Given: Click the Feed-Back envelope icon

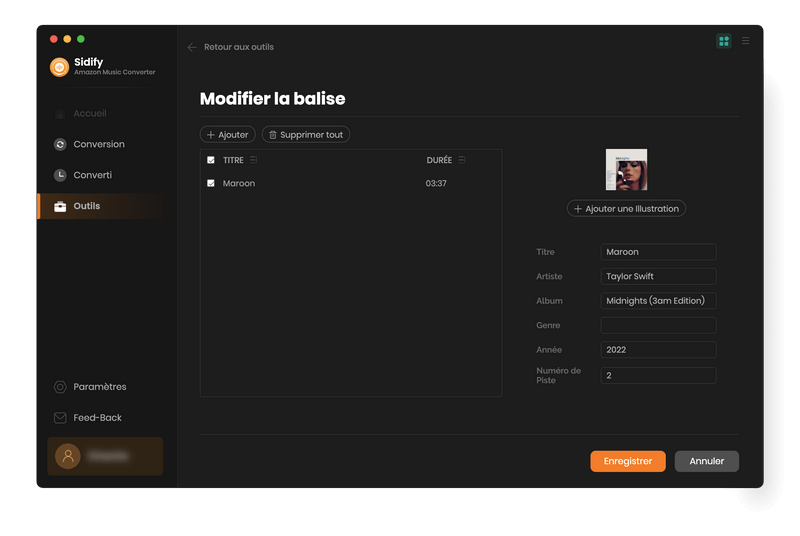Looking at the screenshot, I should [x=60, y=418].
